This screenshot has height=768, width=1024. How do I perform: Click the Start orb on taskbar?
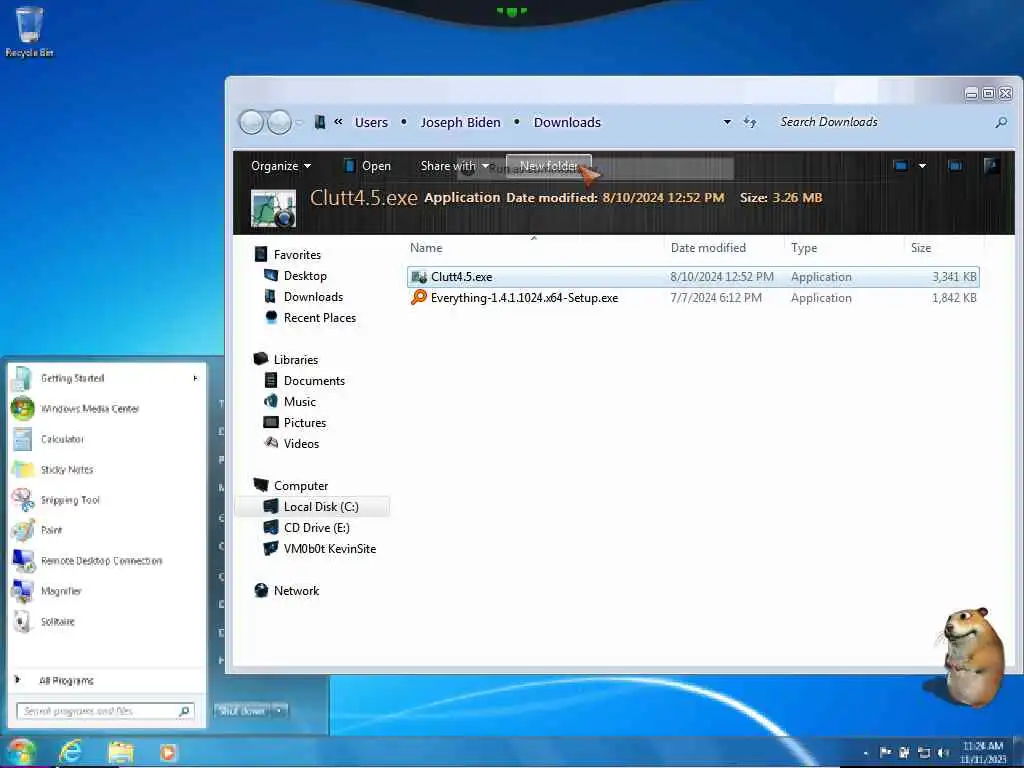(21, 752)
